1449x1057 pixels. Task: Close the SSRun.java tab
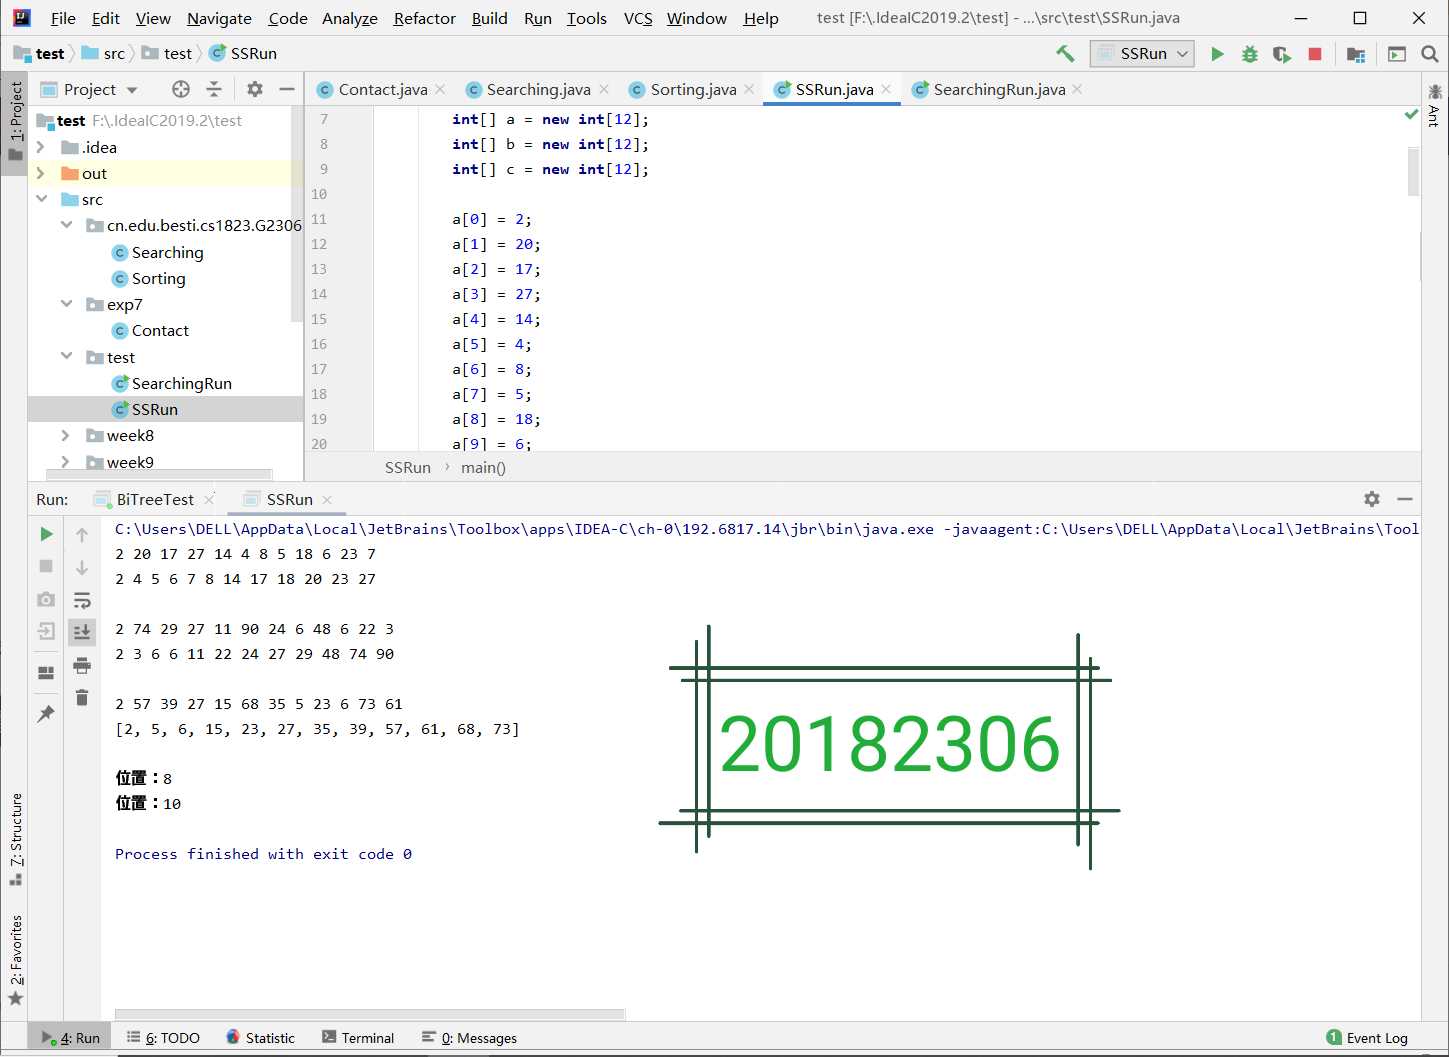click(886, 89)
